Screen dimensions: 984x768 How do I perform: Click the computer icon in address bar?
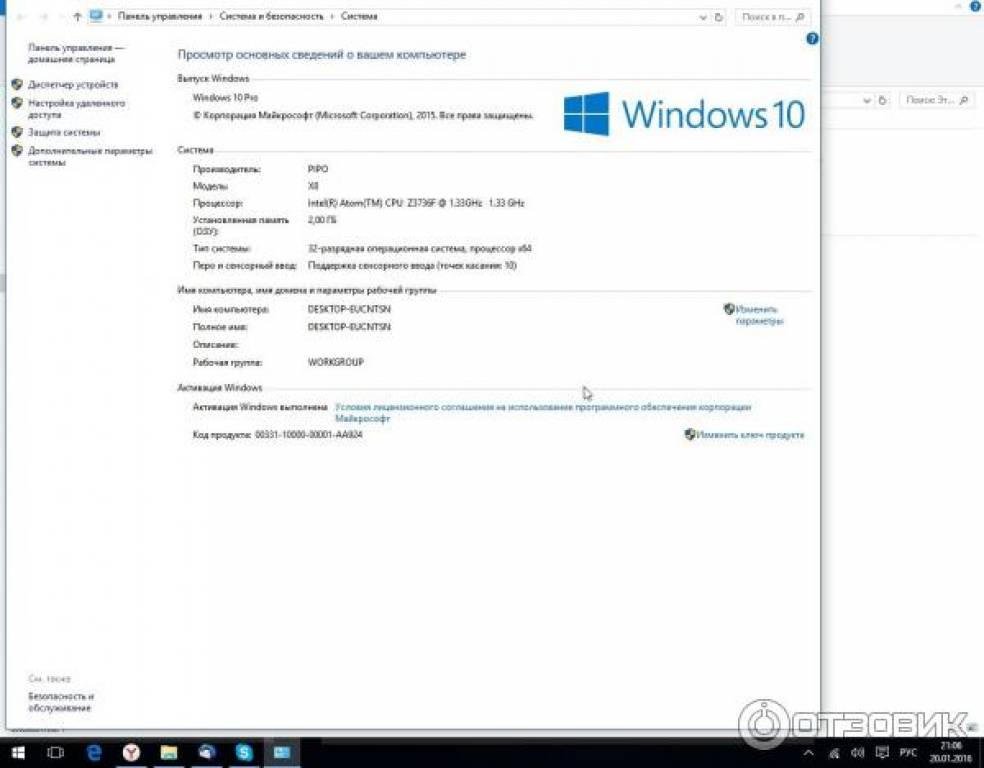tap(95, 16)
